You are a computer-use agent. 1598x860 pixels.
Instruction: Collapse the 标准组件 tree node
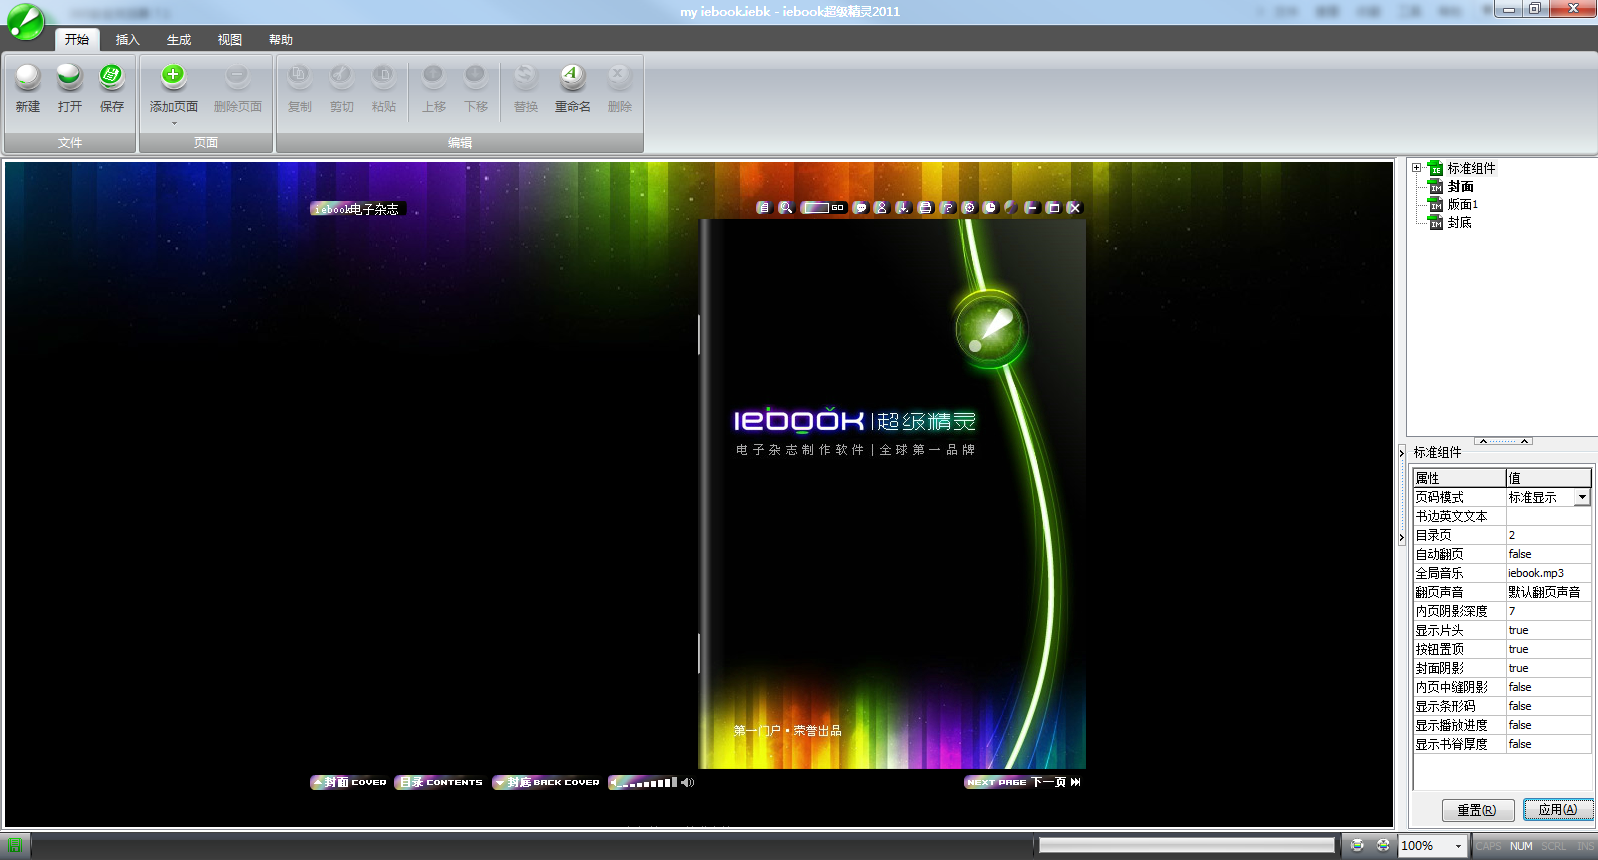tap(1416, 168)
